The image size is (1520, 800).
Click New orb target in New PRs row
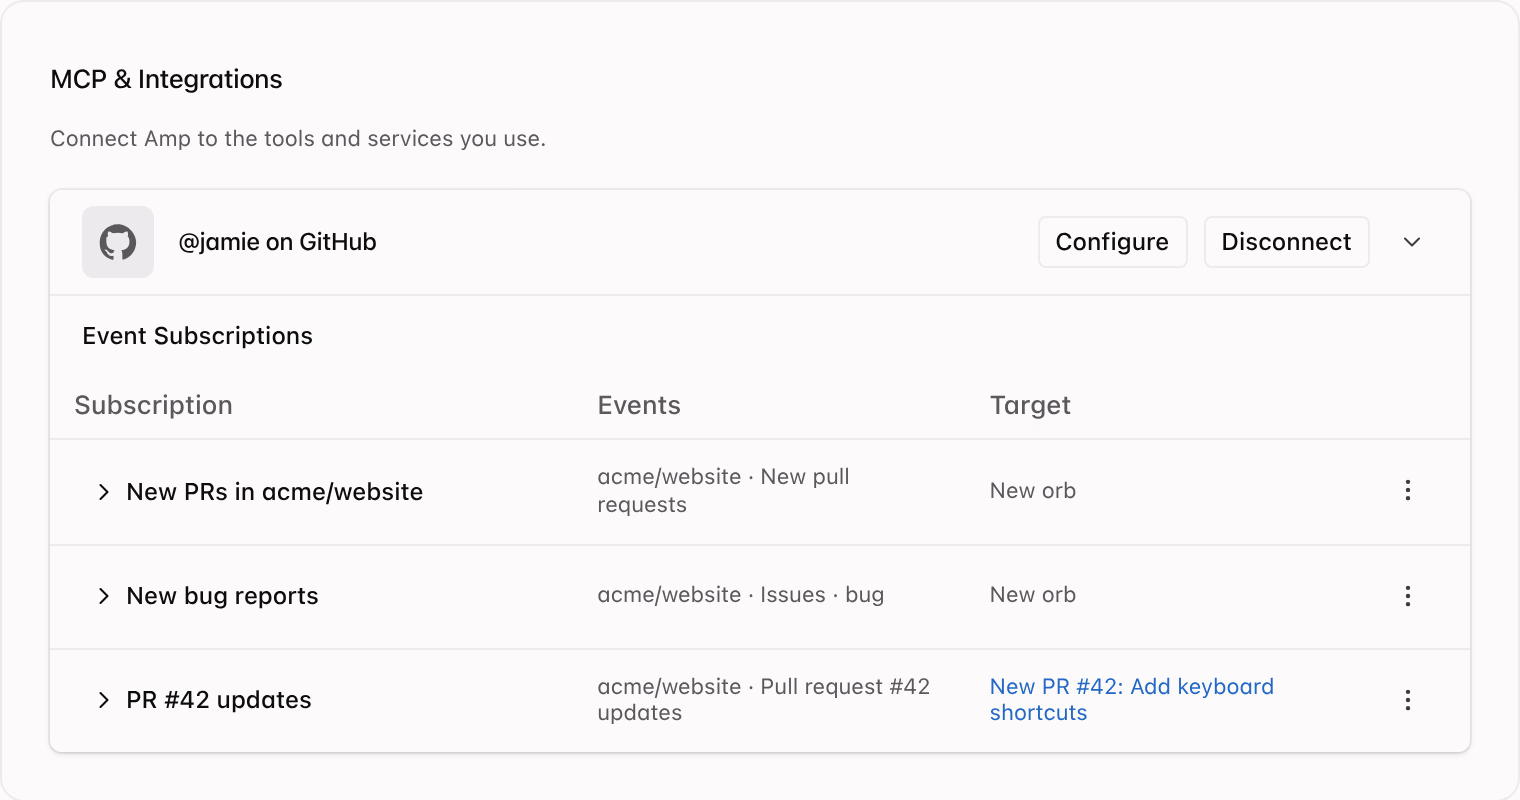[1033, 490]
